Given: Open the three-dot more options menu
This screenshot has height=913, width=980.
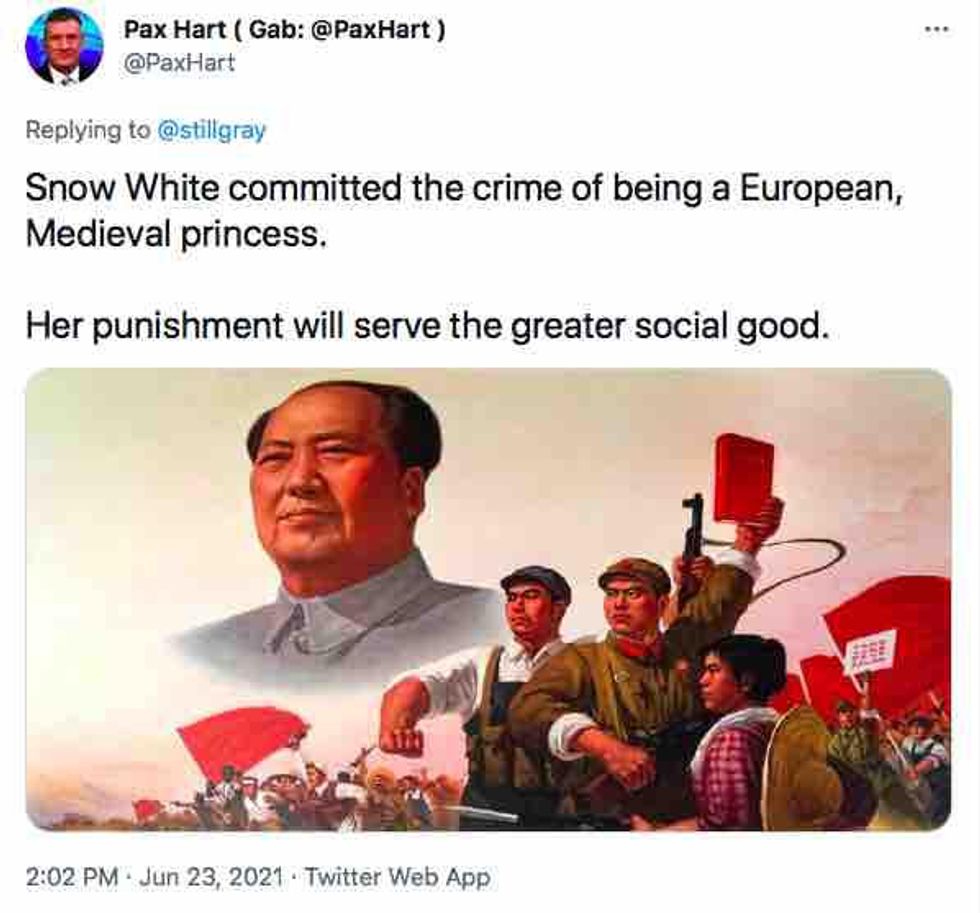Looking at the screenshot, I should coord(938,29).
